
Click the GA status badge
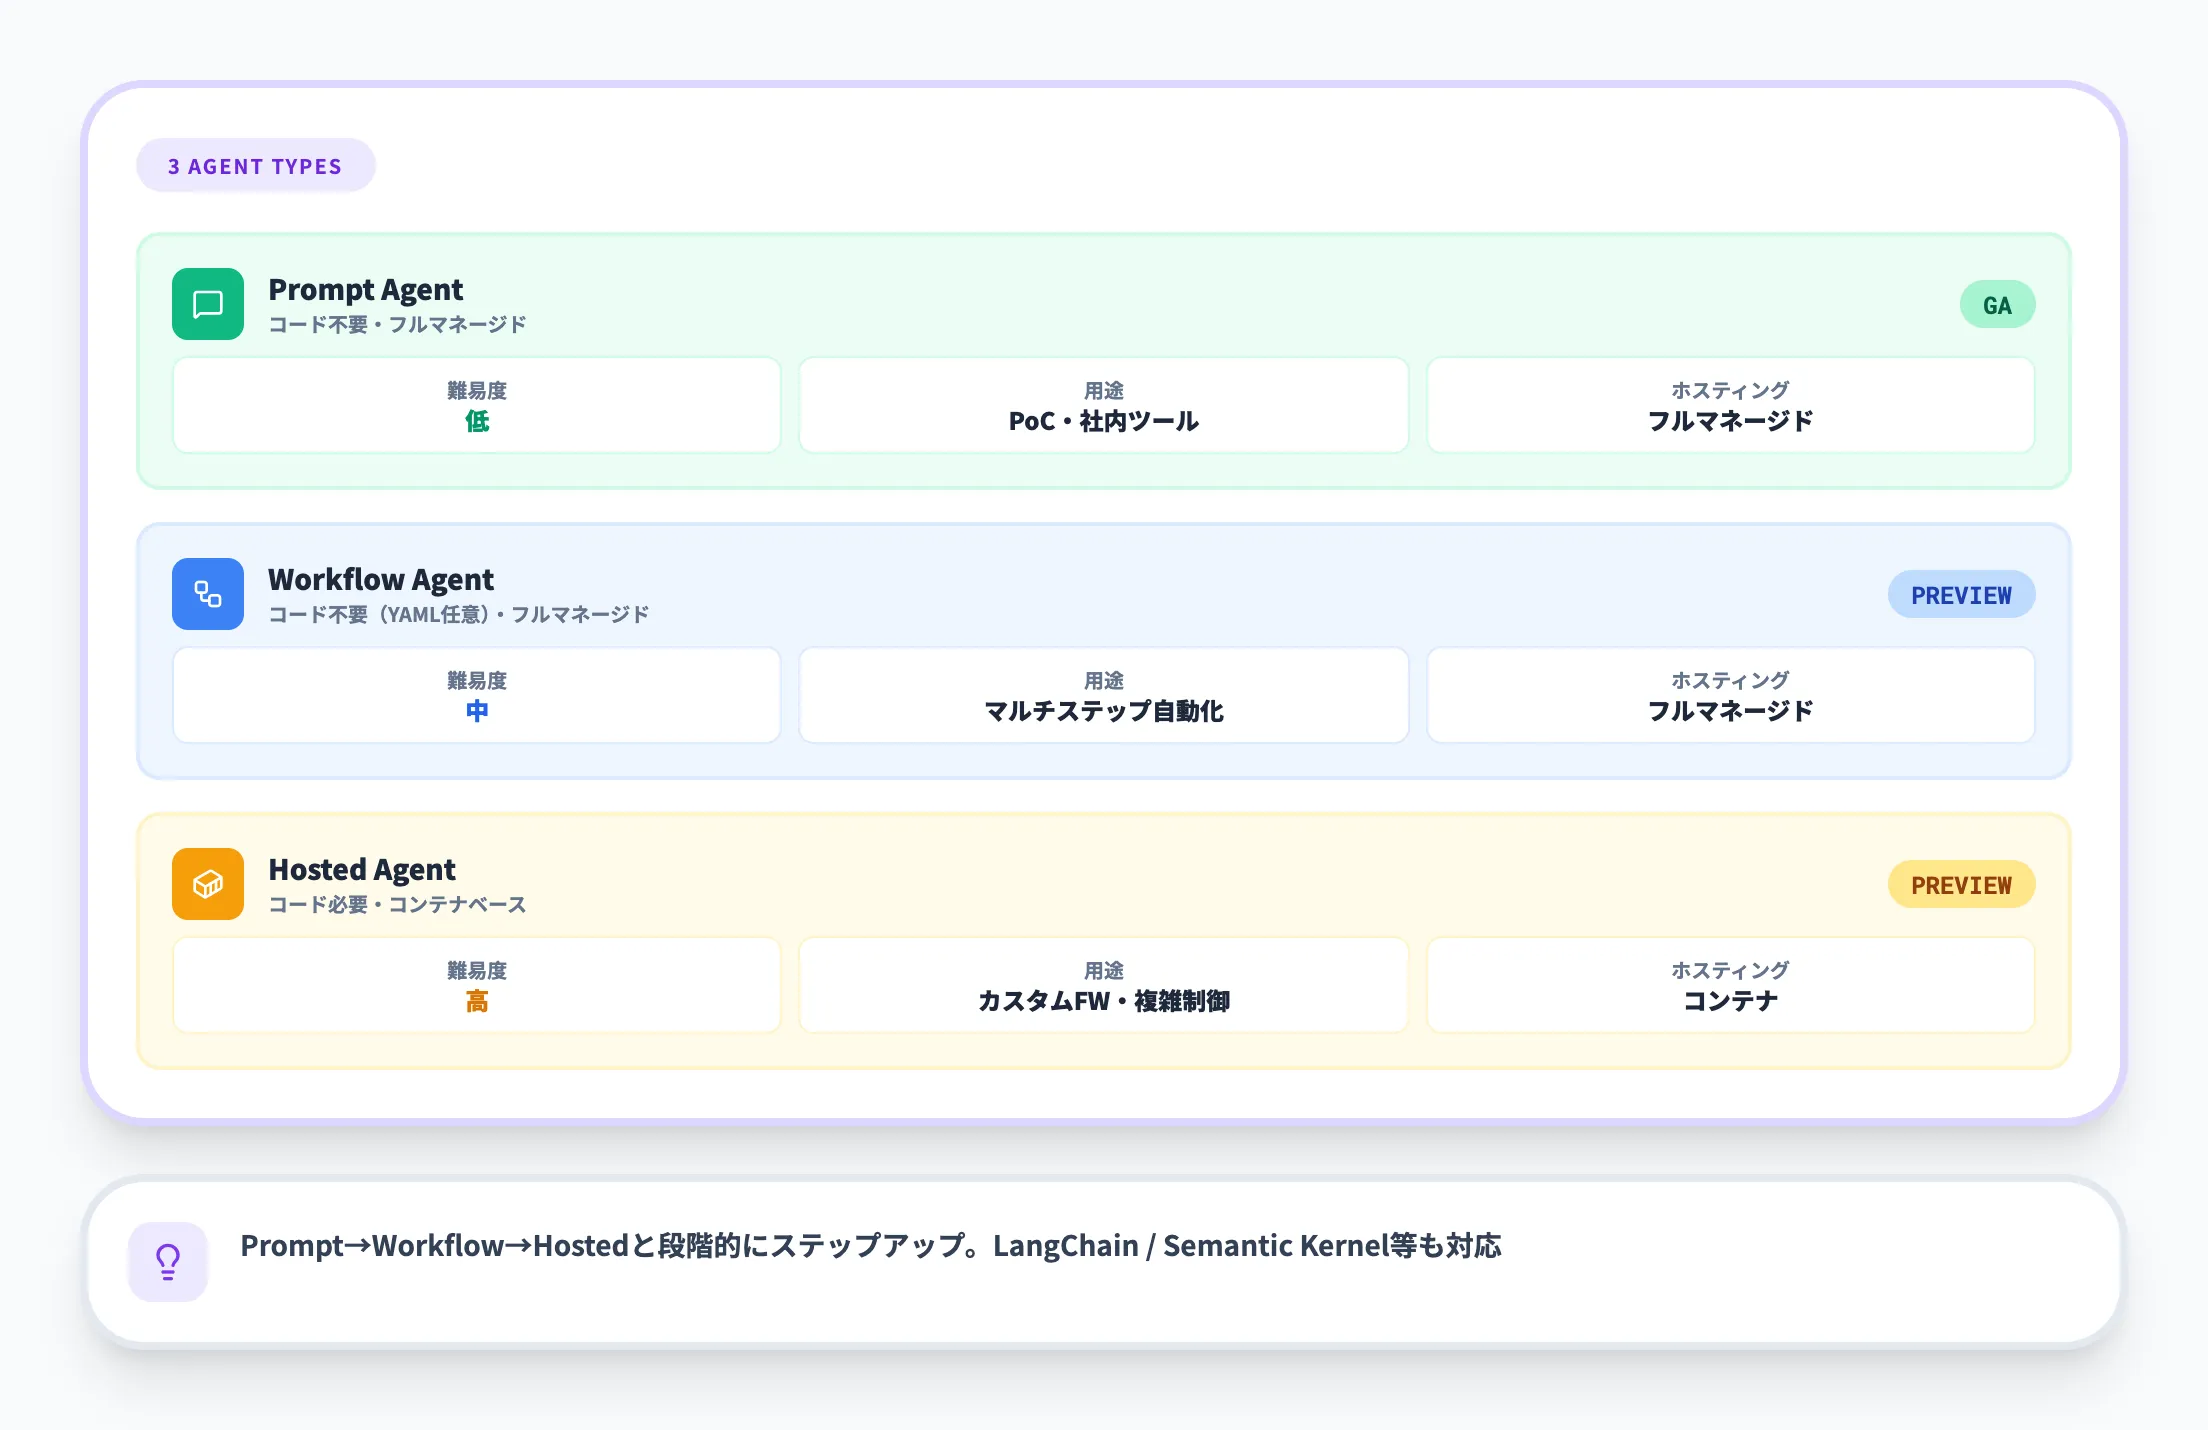[1997, 305]
